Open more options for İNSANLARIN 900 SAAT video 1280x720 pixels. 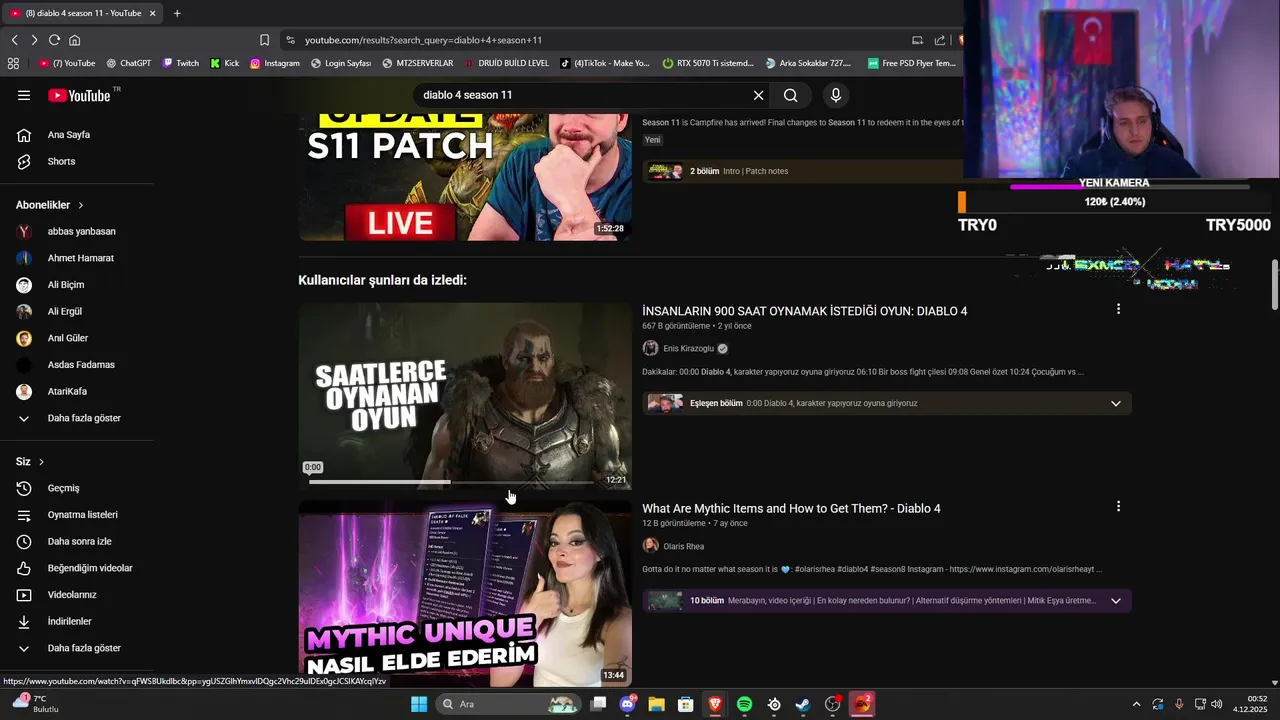(x=1118, y=309)
